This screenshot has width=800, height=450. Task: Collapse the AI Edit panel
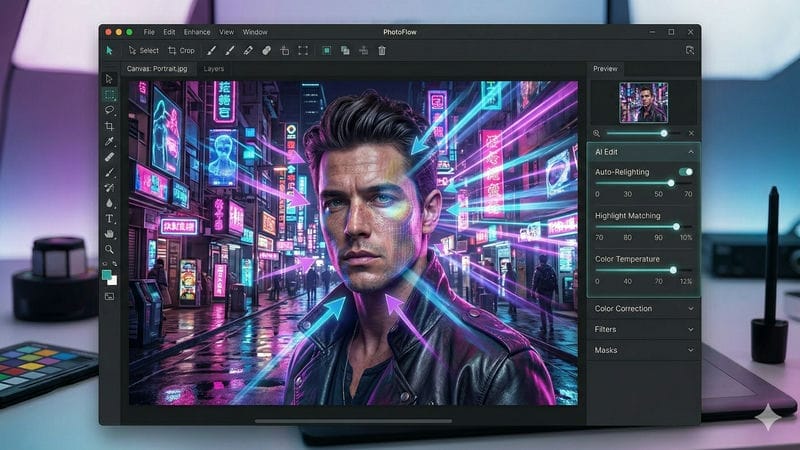690,151
